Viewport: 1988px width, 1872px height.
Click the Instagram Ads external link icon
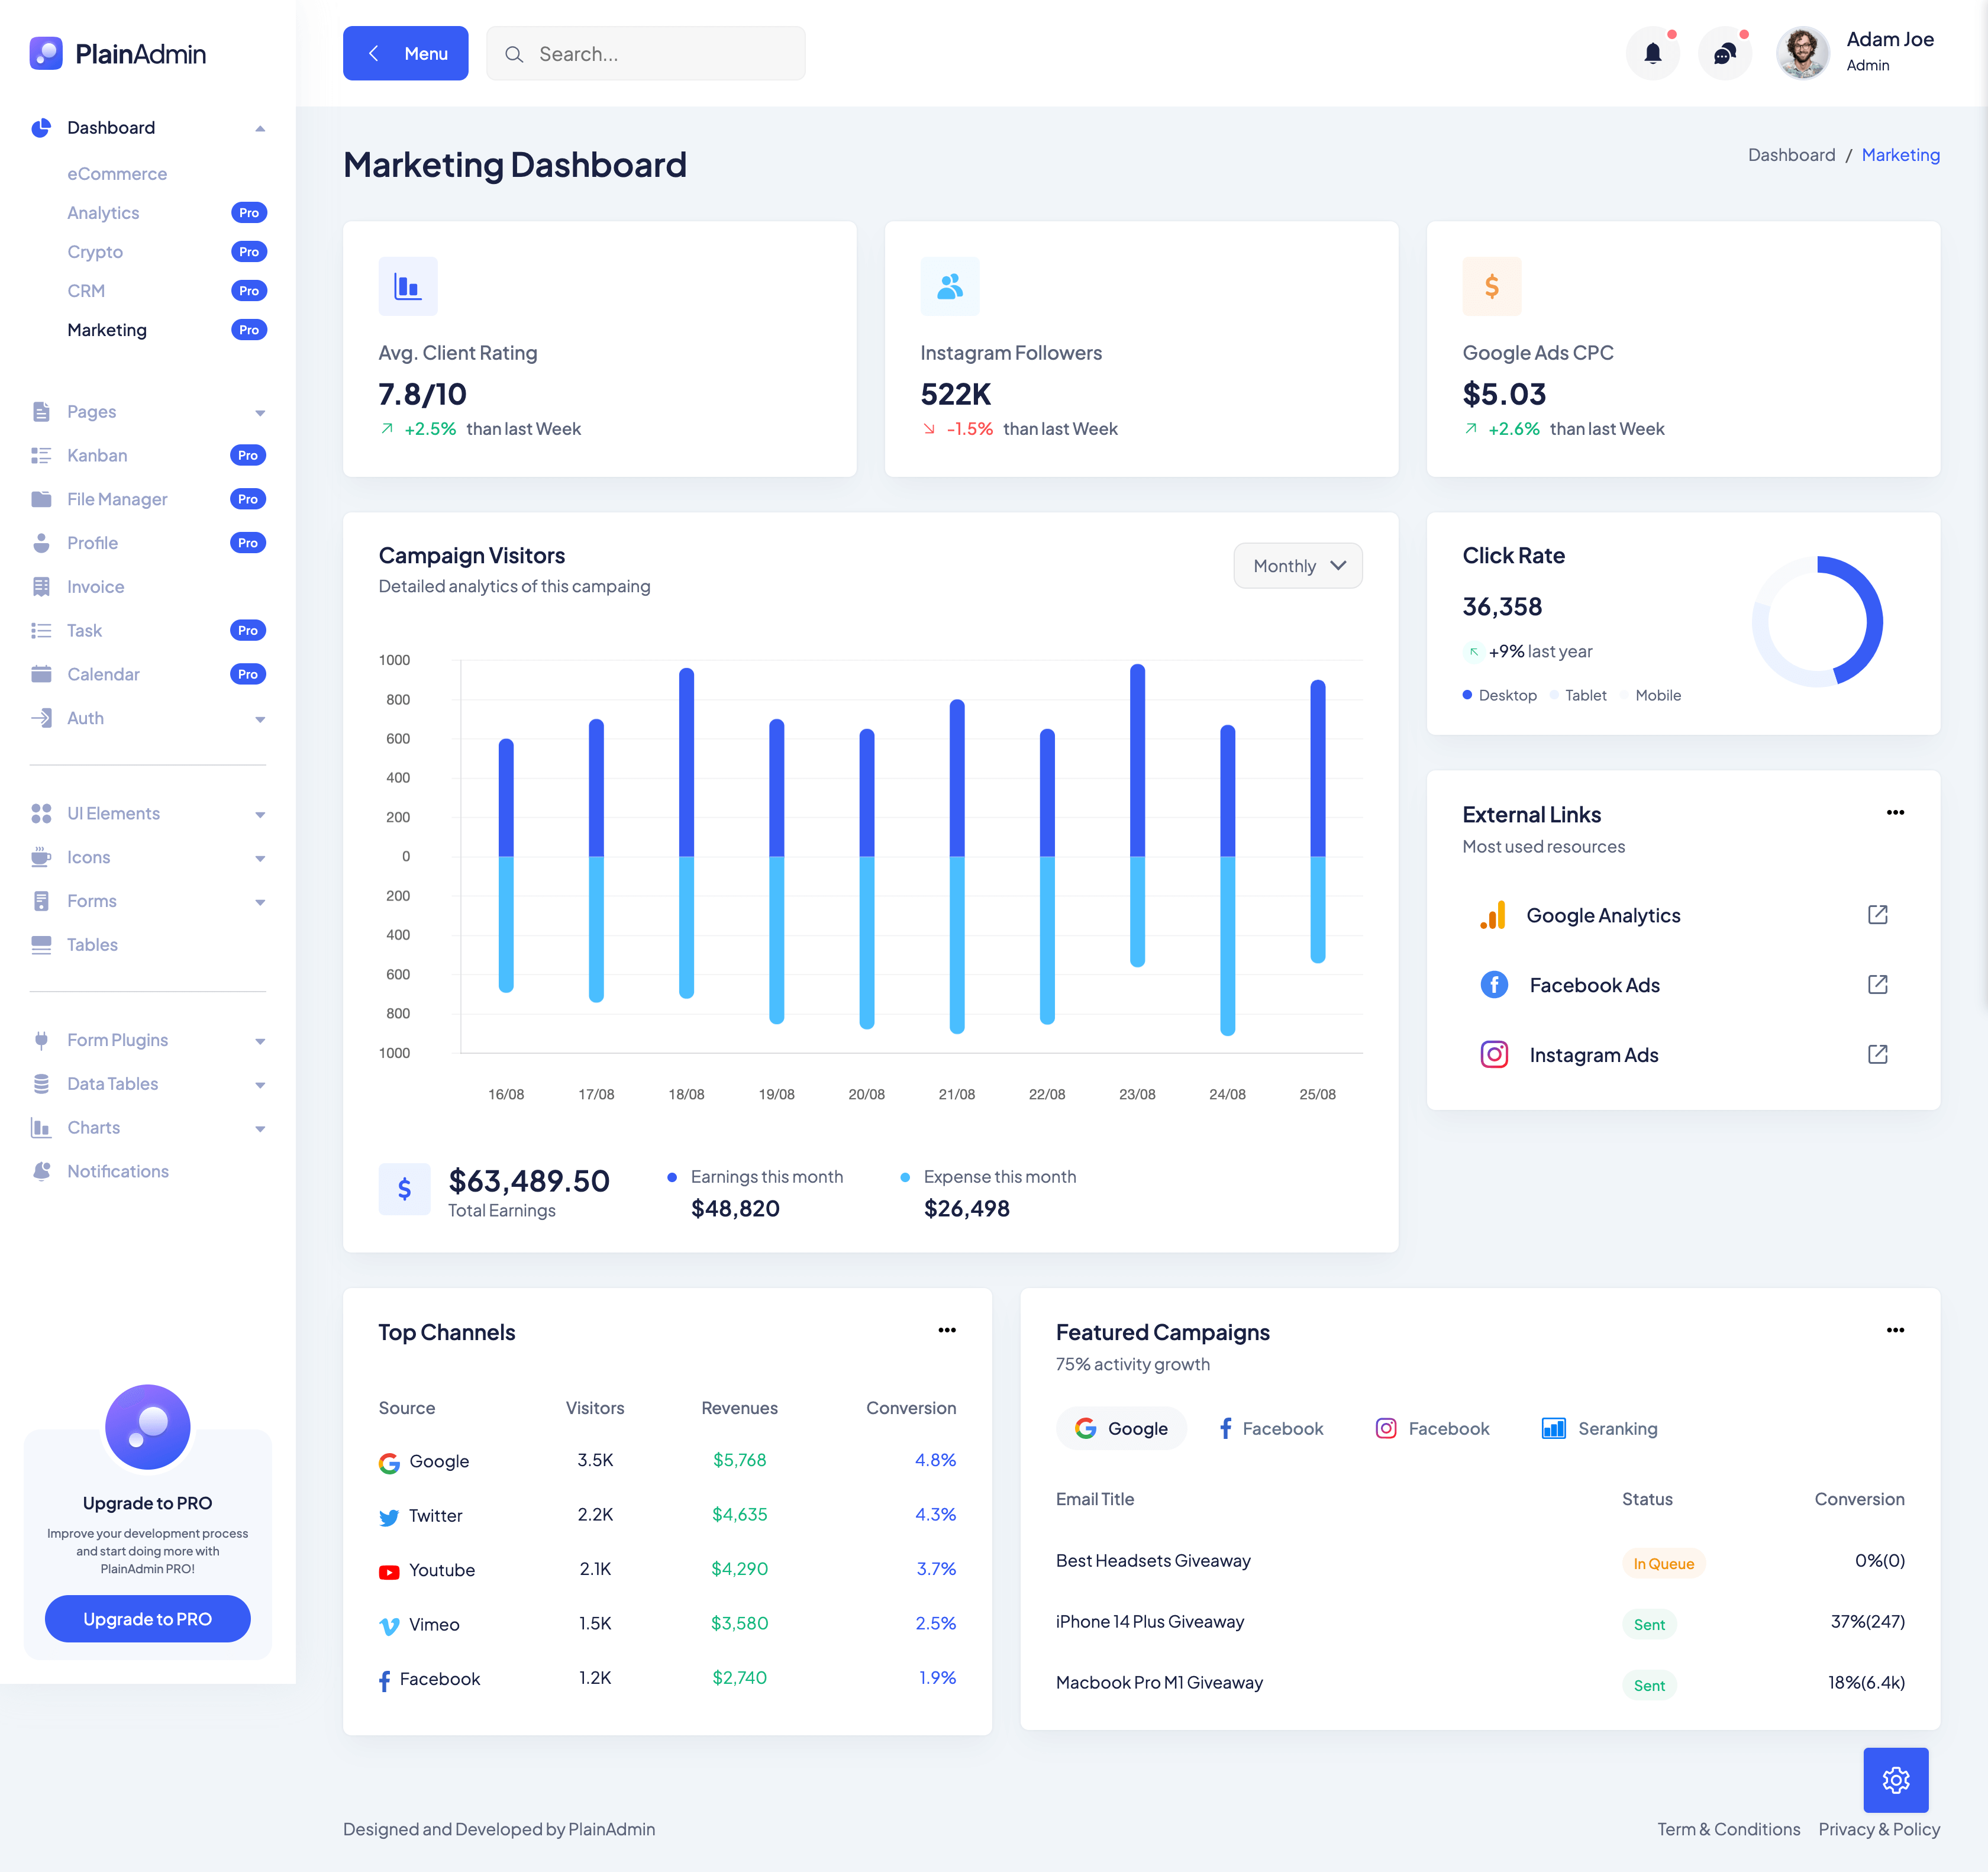(1879, 1054)
